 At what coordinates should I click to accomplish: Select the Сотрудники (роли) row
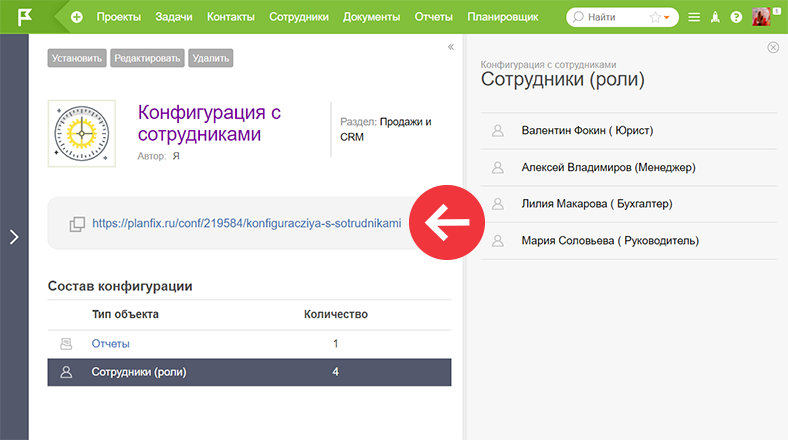coord(249,372)
